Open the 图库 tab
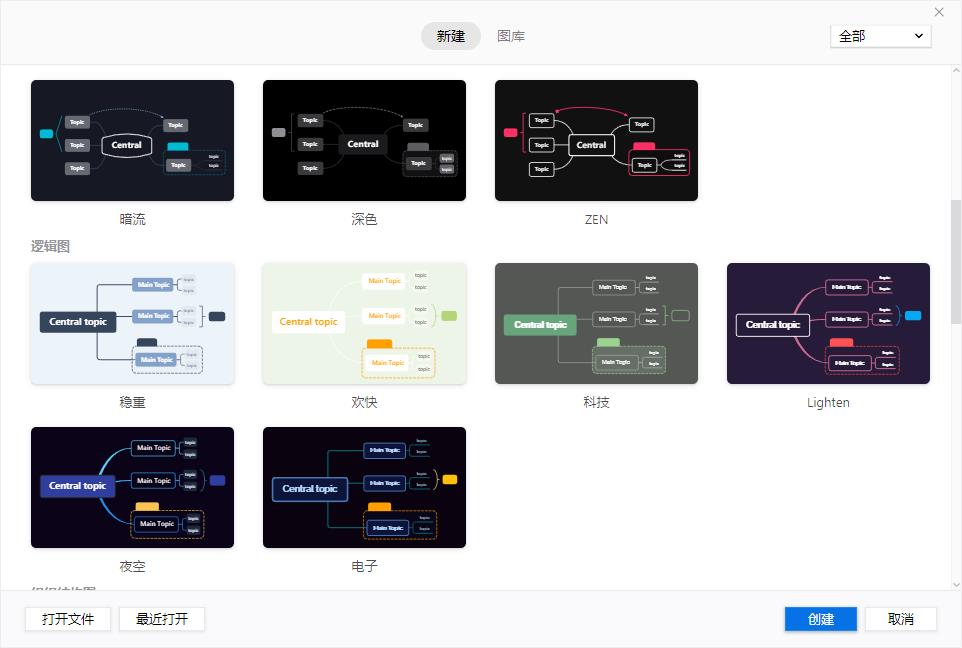 [x=511, y=36]
